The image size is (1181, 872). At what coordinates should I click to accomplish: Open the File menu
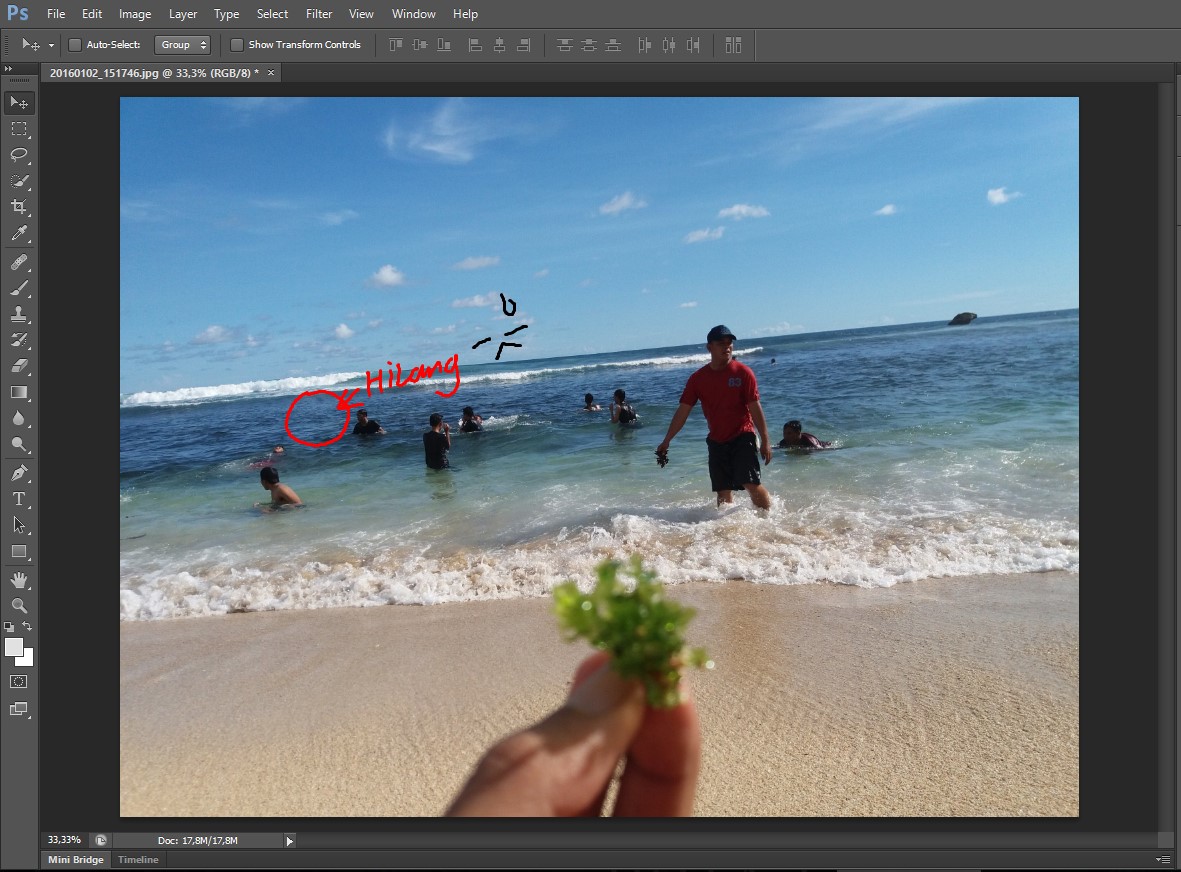tap(56, 14)
